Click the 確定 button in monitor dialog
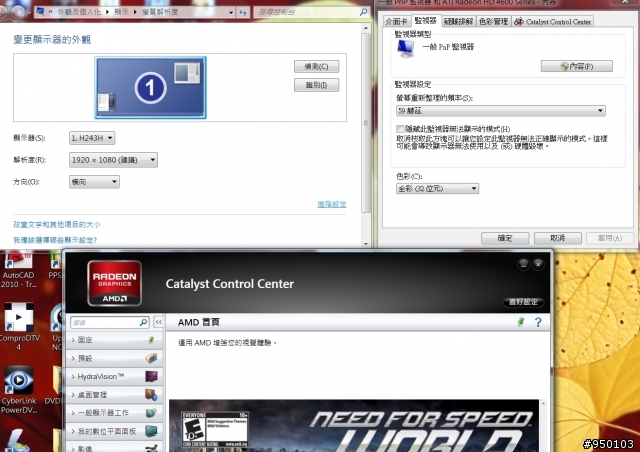640x452 pixels. pyautogui.click(x=505, y=238)
